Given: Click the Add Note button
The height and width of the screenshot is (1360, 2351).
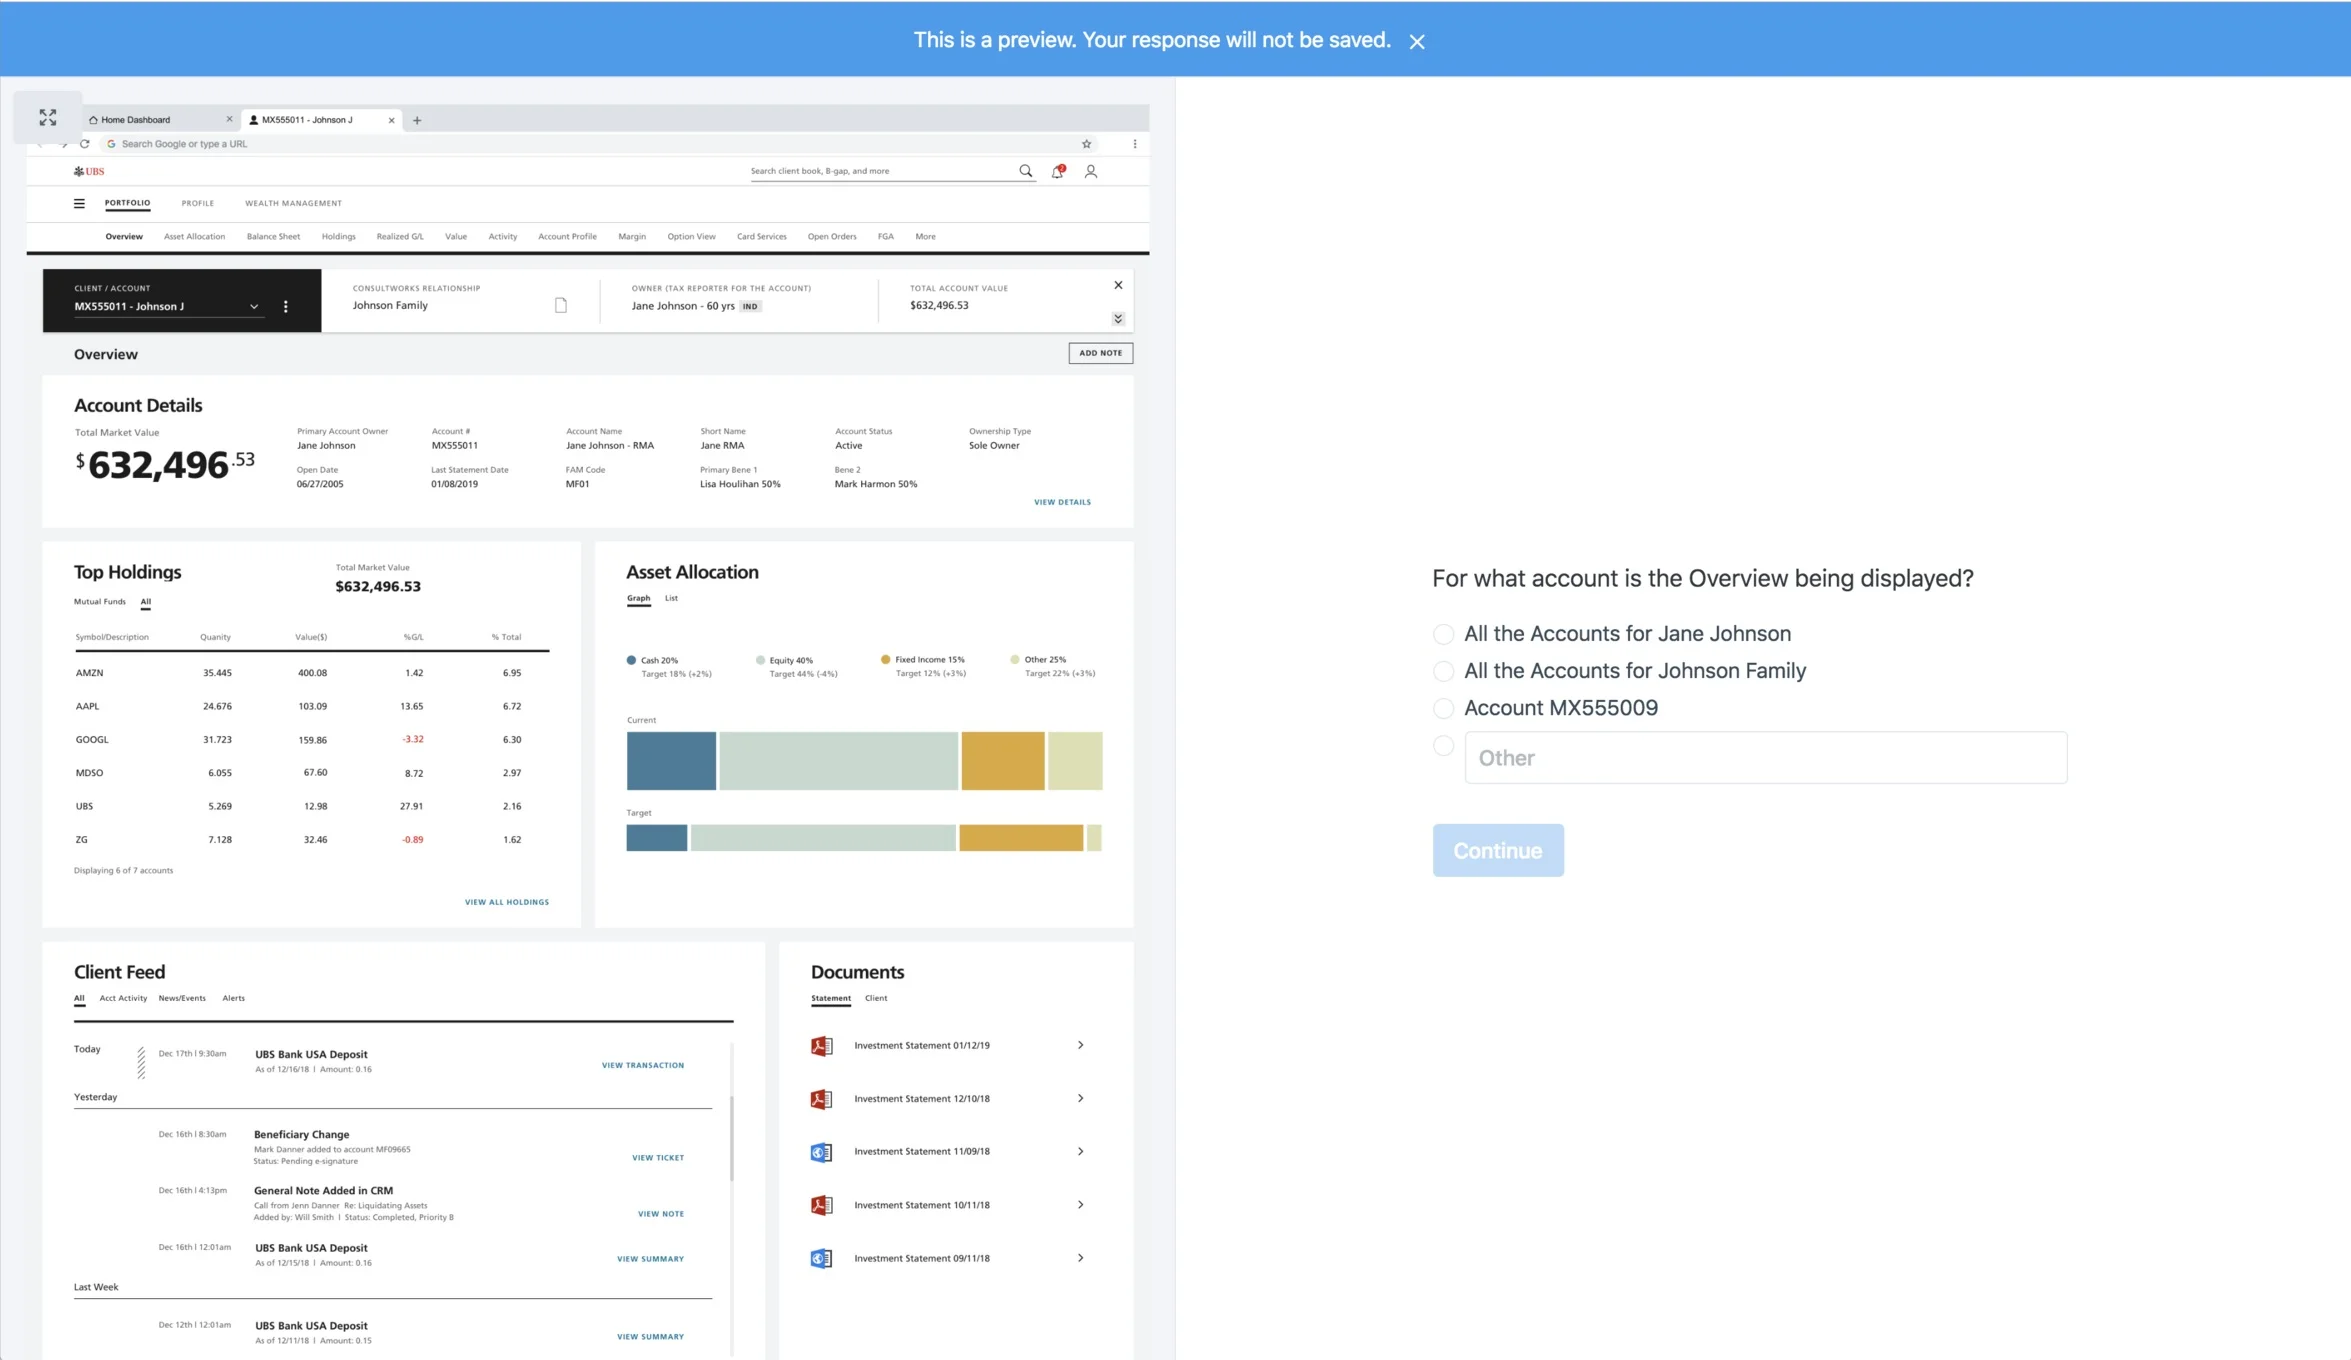Looking at the screenshot, I should [x=1100, y=353].
